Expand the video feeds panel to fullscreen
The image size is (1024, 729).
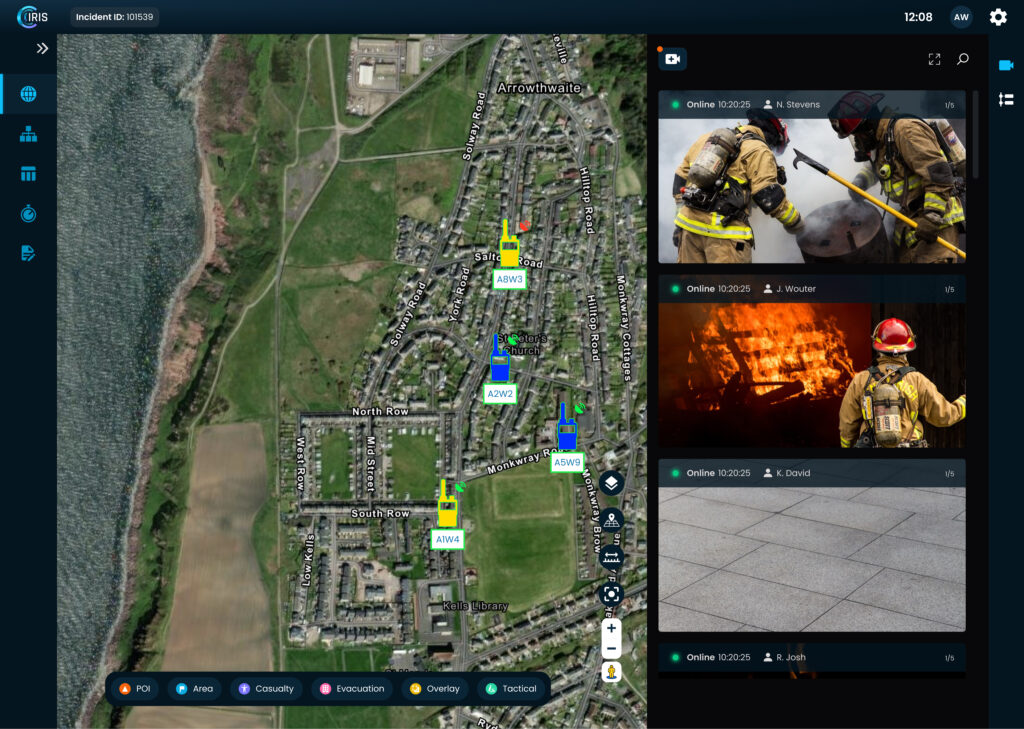click(x=934, y=60)
